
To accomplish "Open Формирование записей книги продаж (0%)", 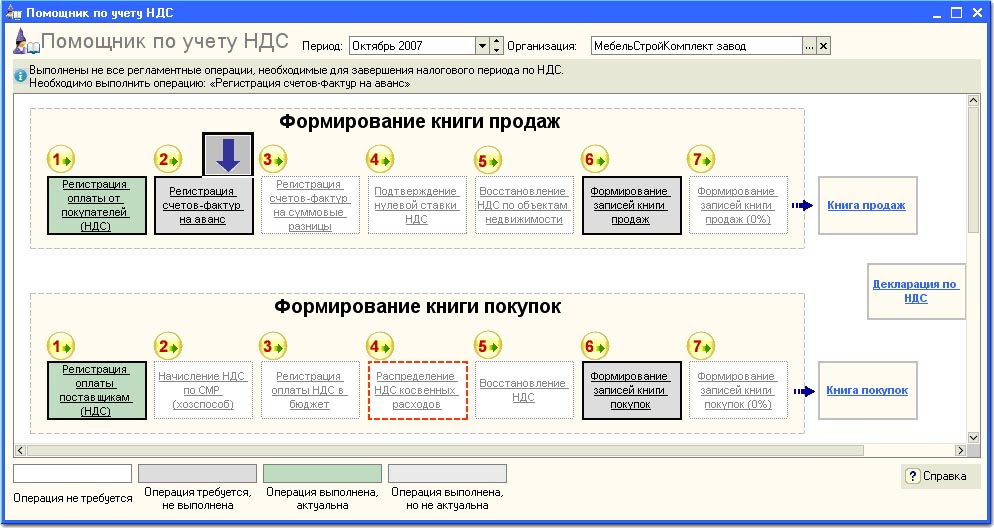I will pyautogui.click(x=738, y=205).
